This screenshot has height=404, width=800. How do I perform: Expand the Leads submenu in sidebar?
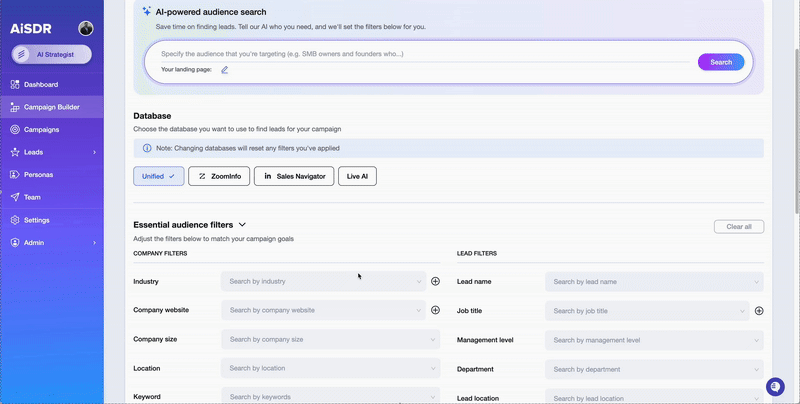click(94, 152)
